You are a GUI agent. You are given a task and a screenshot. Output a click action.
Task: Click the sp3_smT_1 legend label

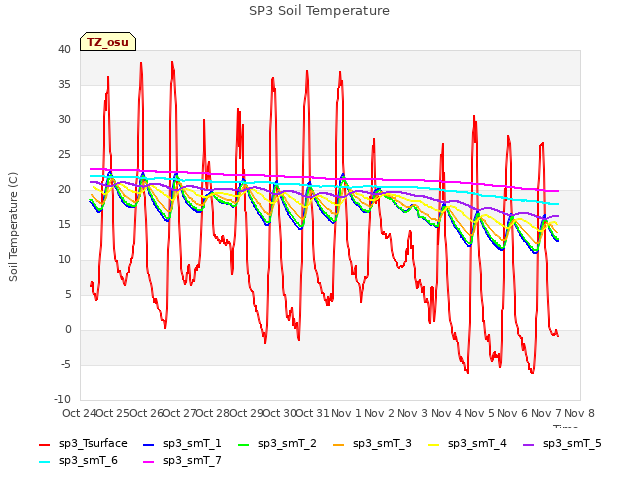click(x=192, y=444)
